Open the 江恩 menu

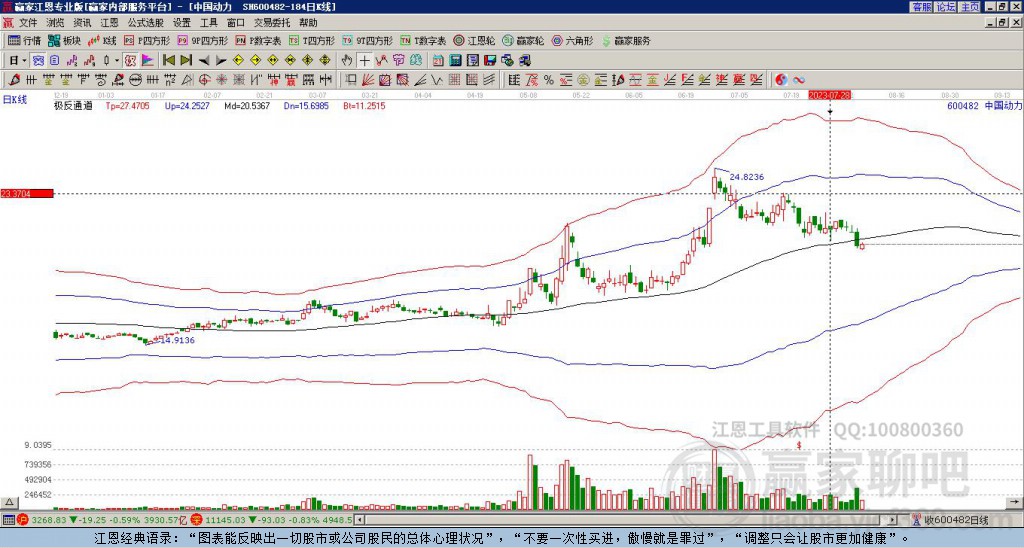click(109, 22)
